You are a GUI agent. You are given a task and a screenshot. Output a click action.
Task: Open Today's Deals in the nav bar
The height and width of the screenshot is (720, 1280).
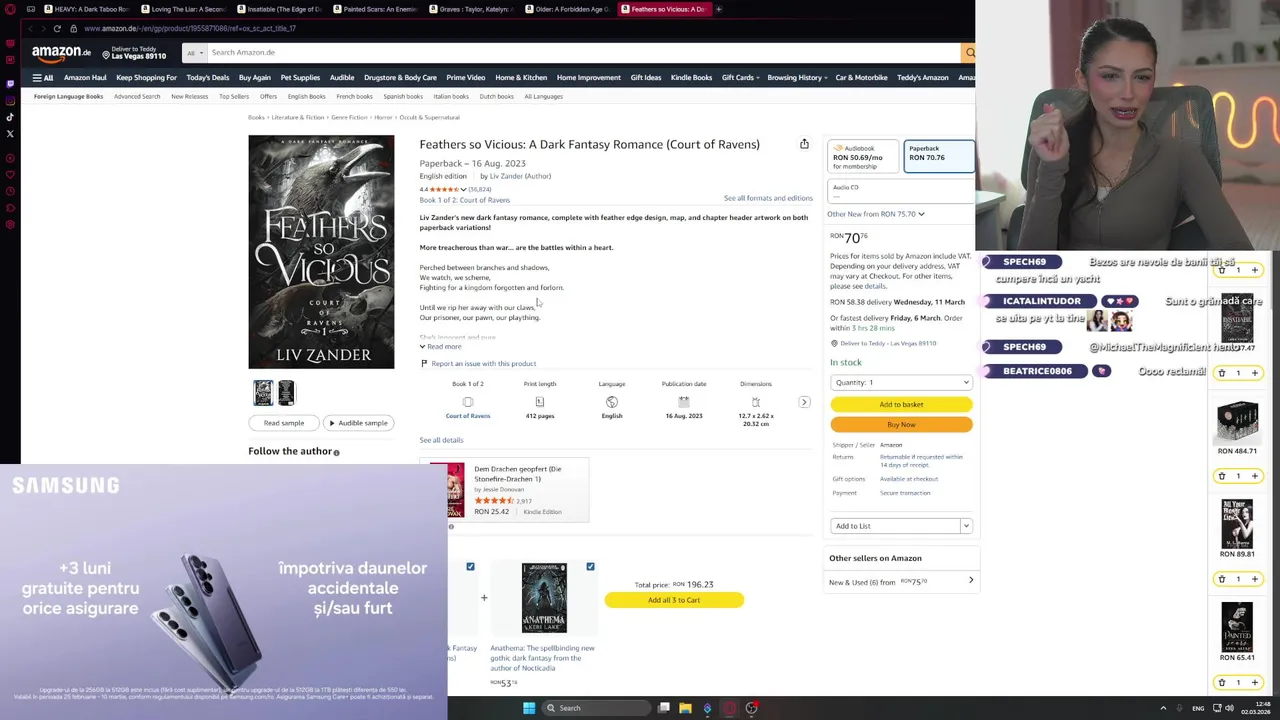207,77
